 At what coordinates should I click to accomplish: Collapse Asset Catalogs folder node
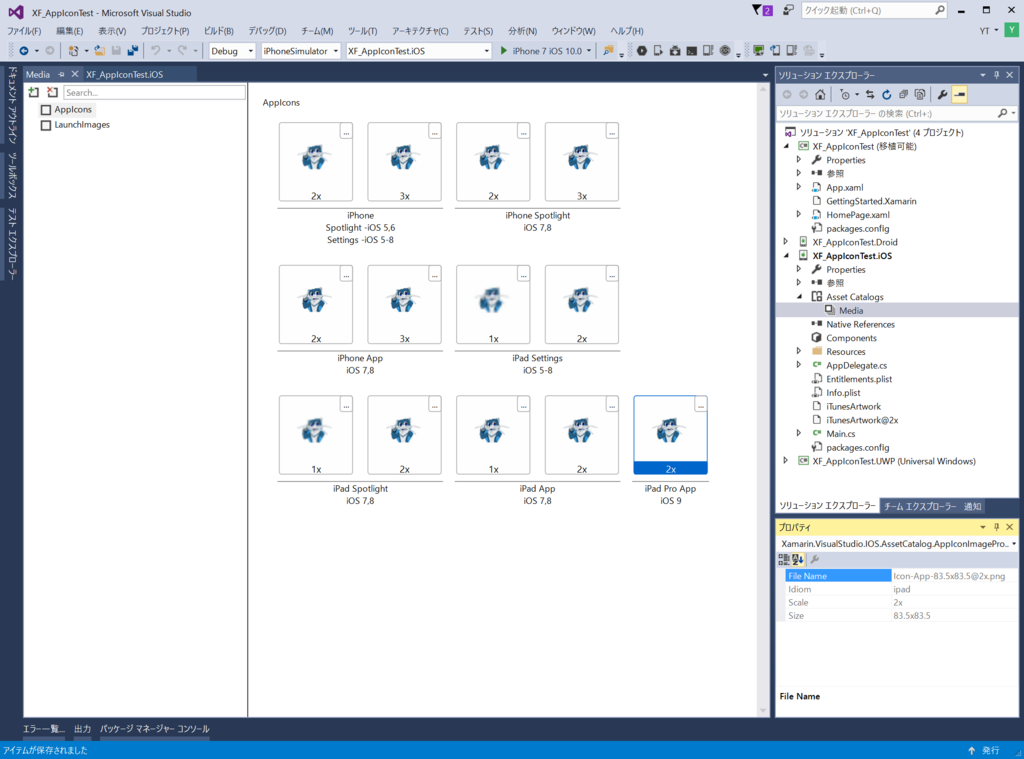[799, 297]
